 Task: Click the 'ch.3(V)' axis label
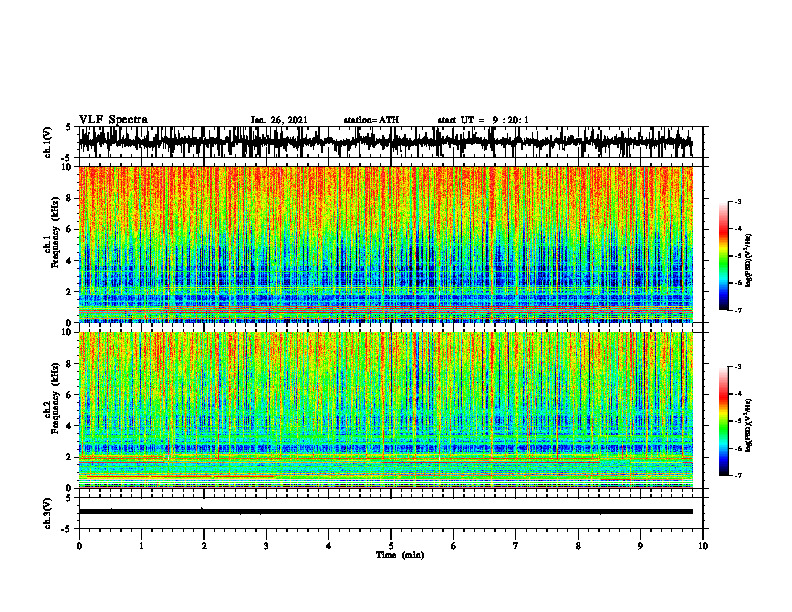tap(47, 514)
